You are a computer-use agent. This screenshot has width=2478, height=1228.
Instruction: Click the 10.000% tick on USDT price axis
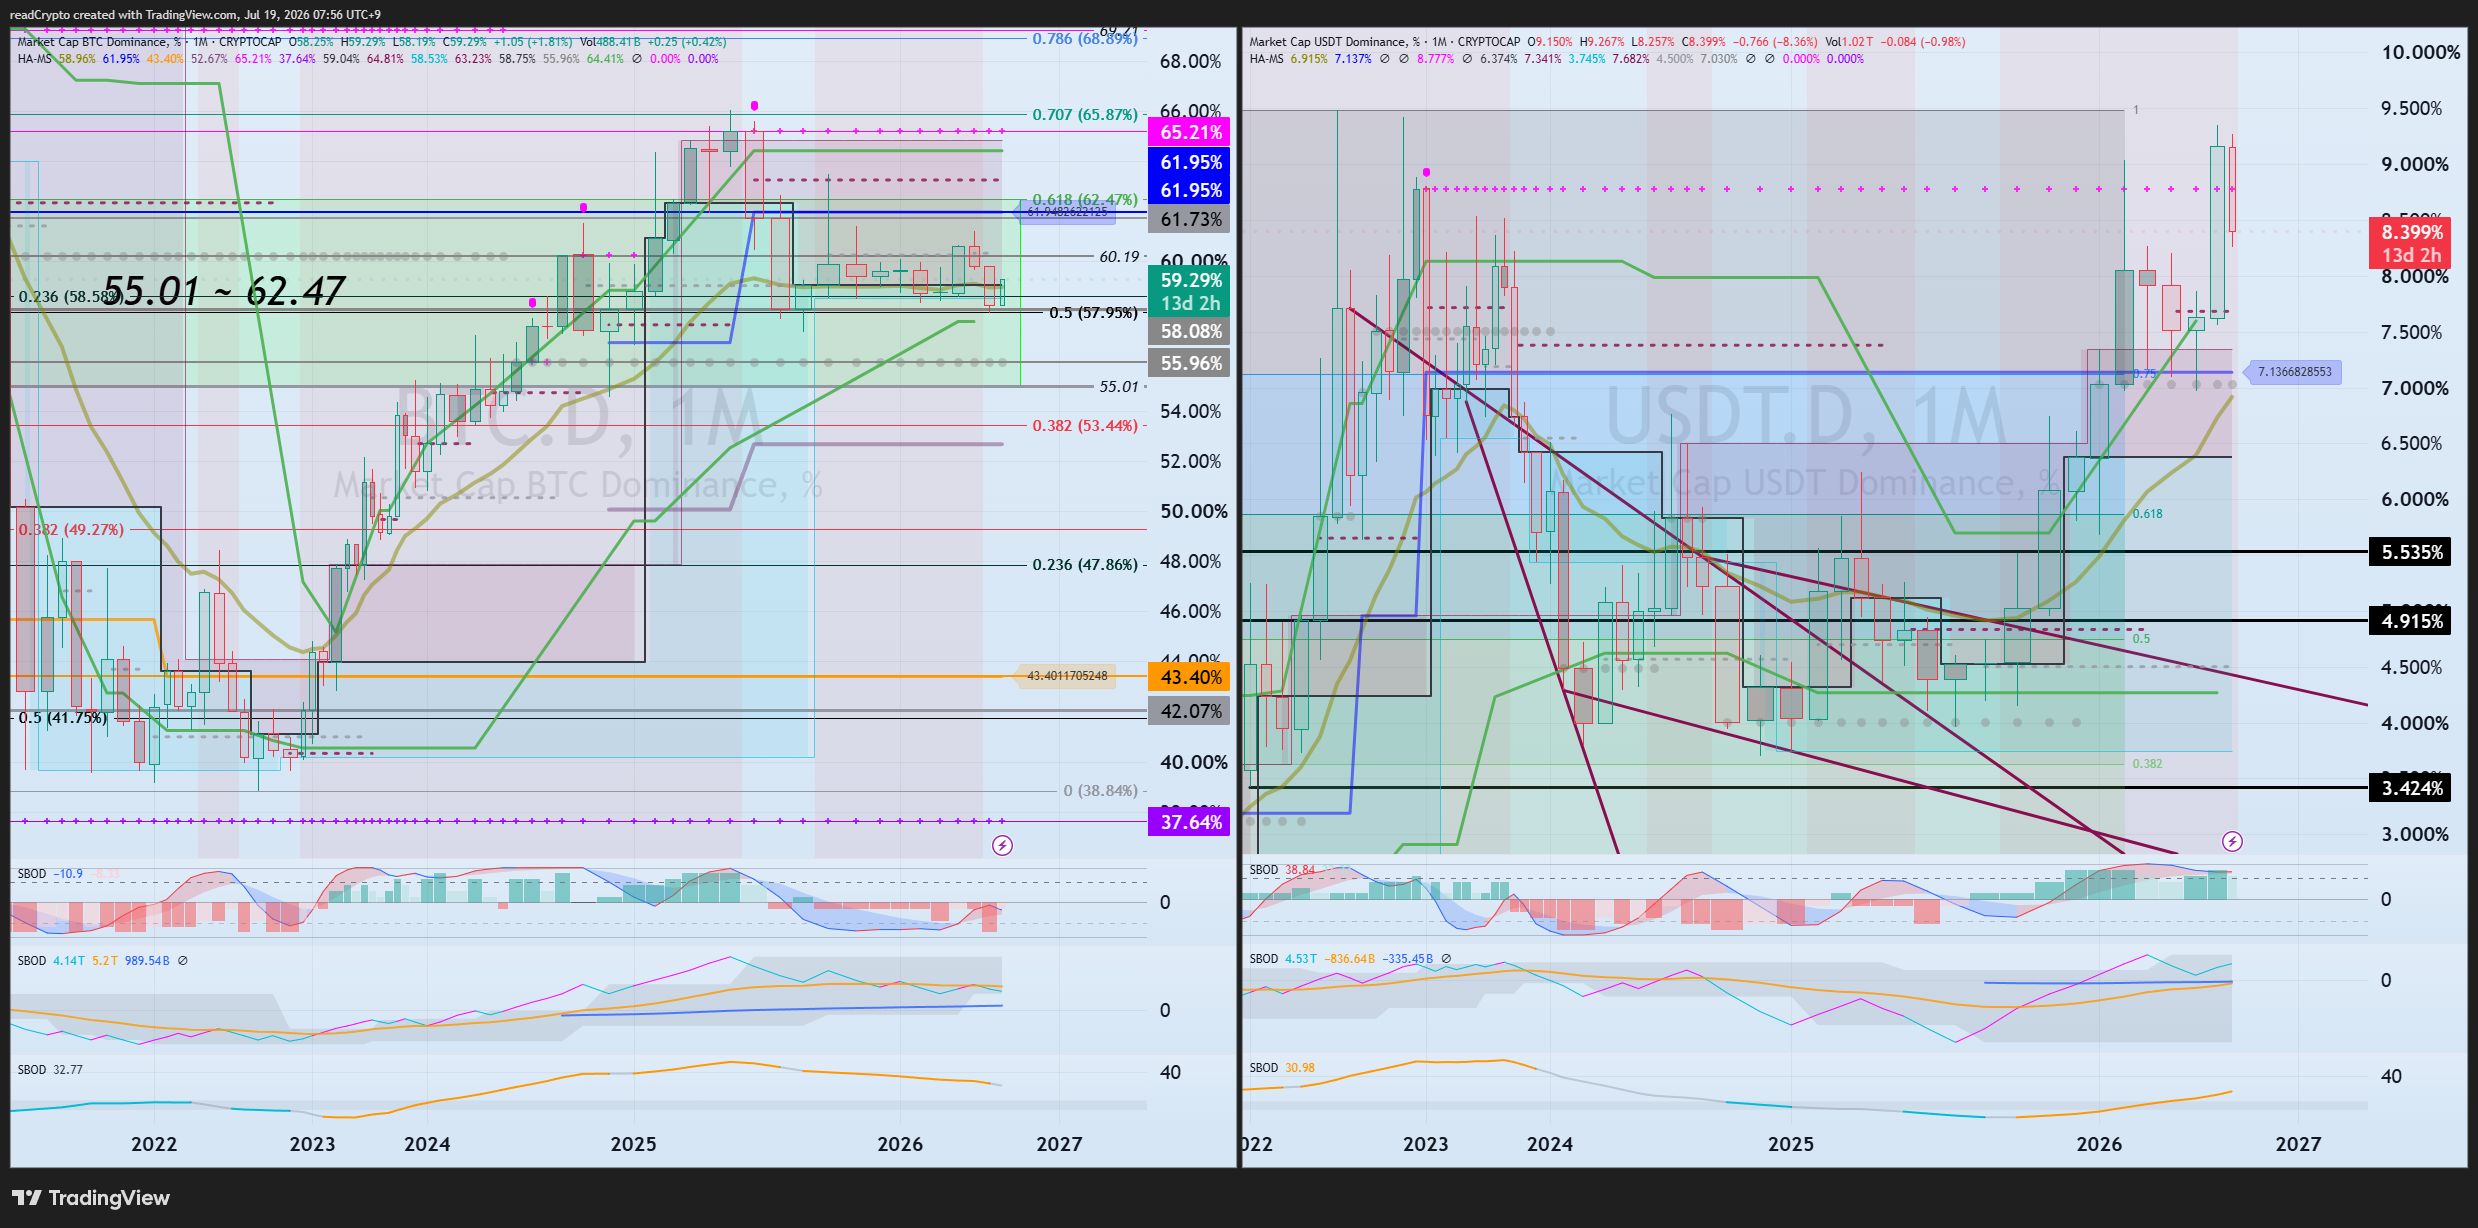[x=2420, y=52]
